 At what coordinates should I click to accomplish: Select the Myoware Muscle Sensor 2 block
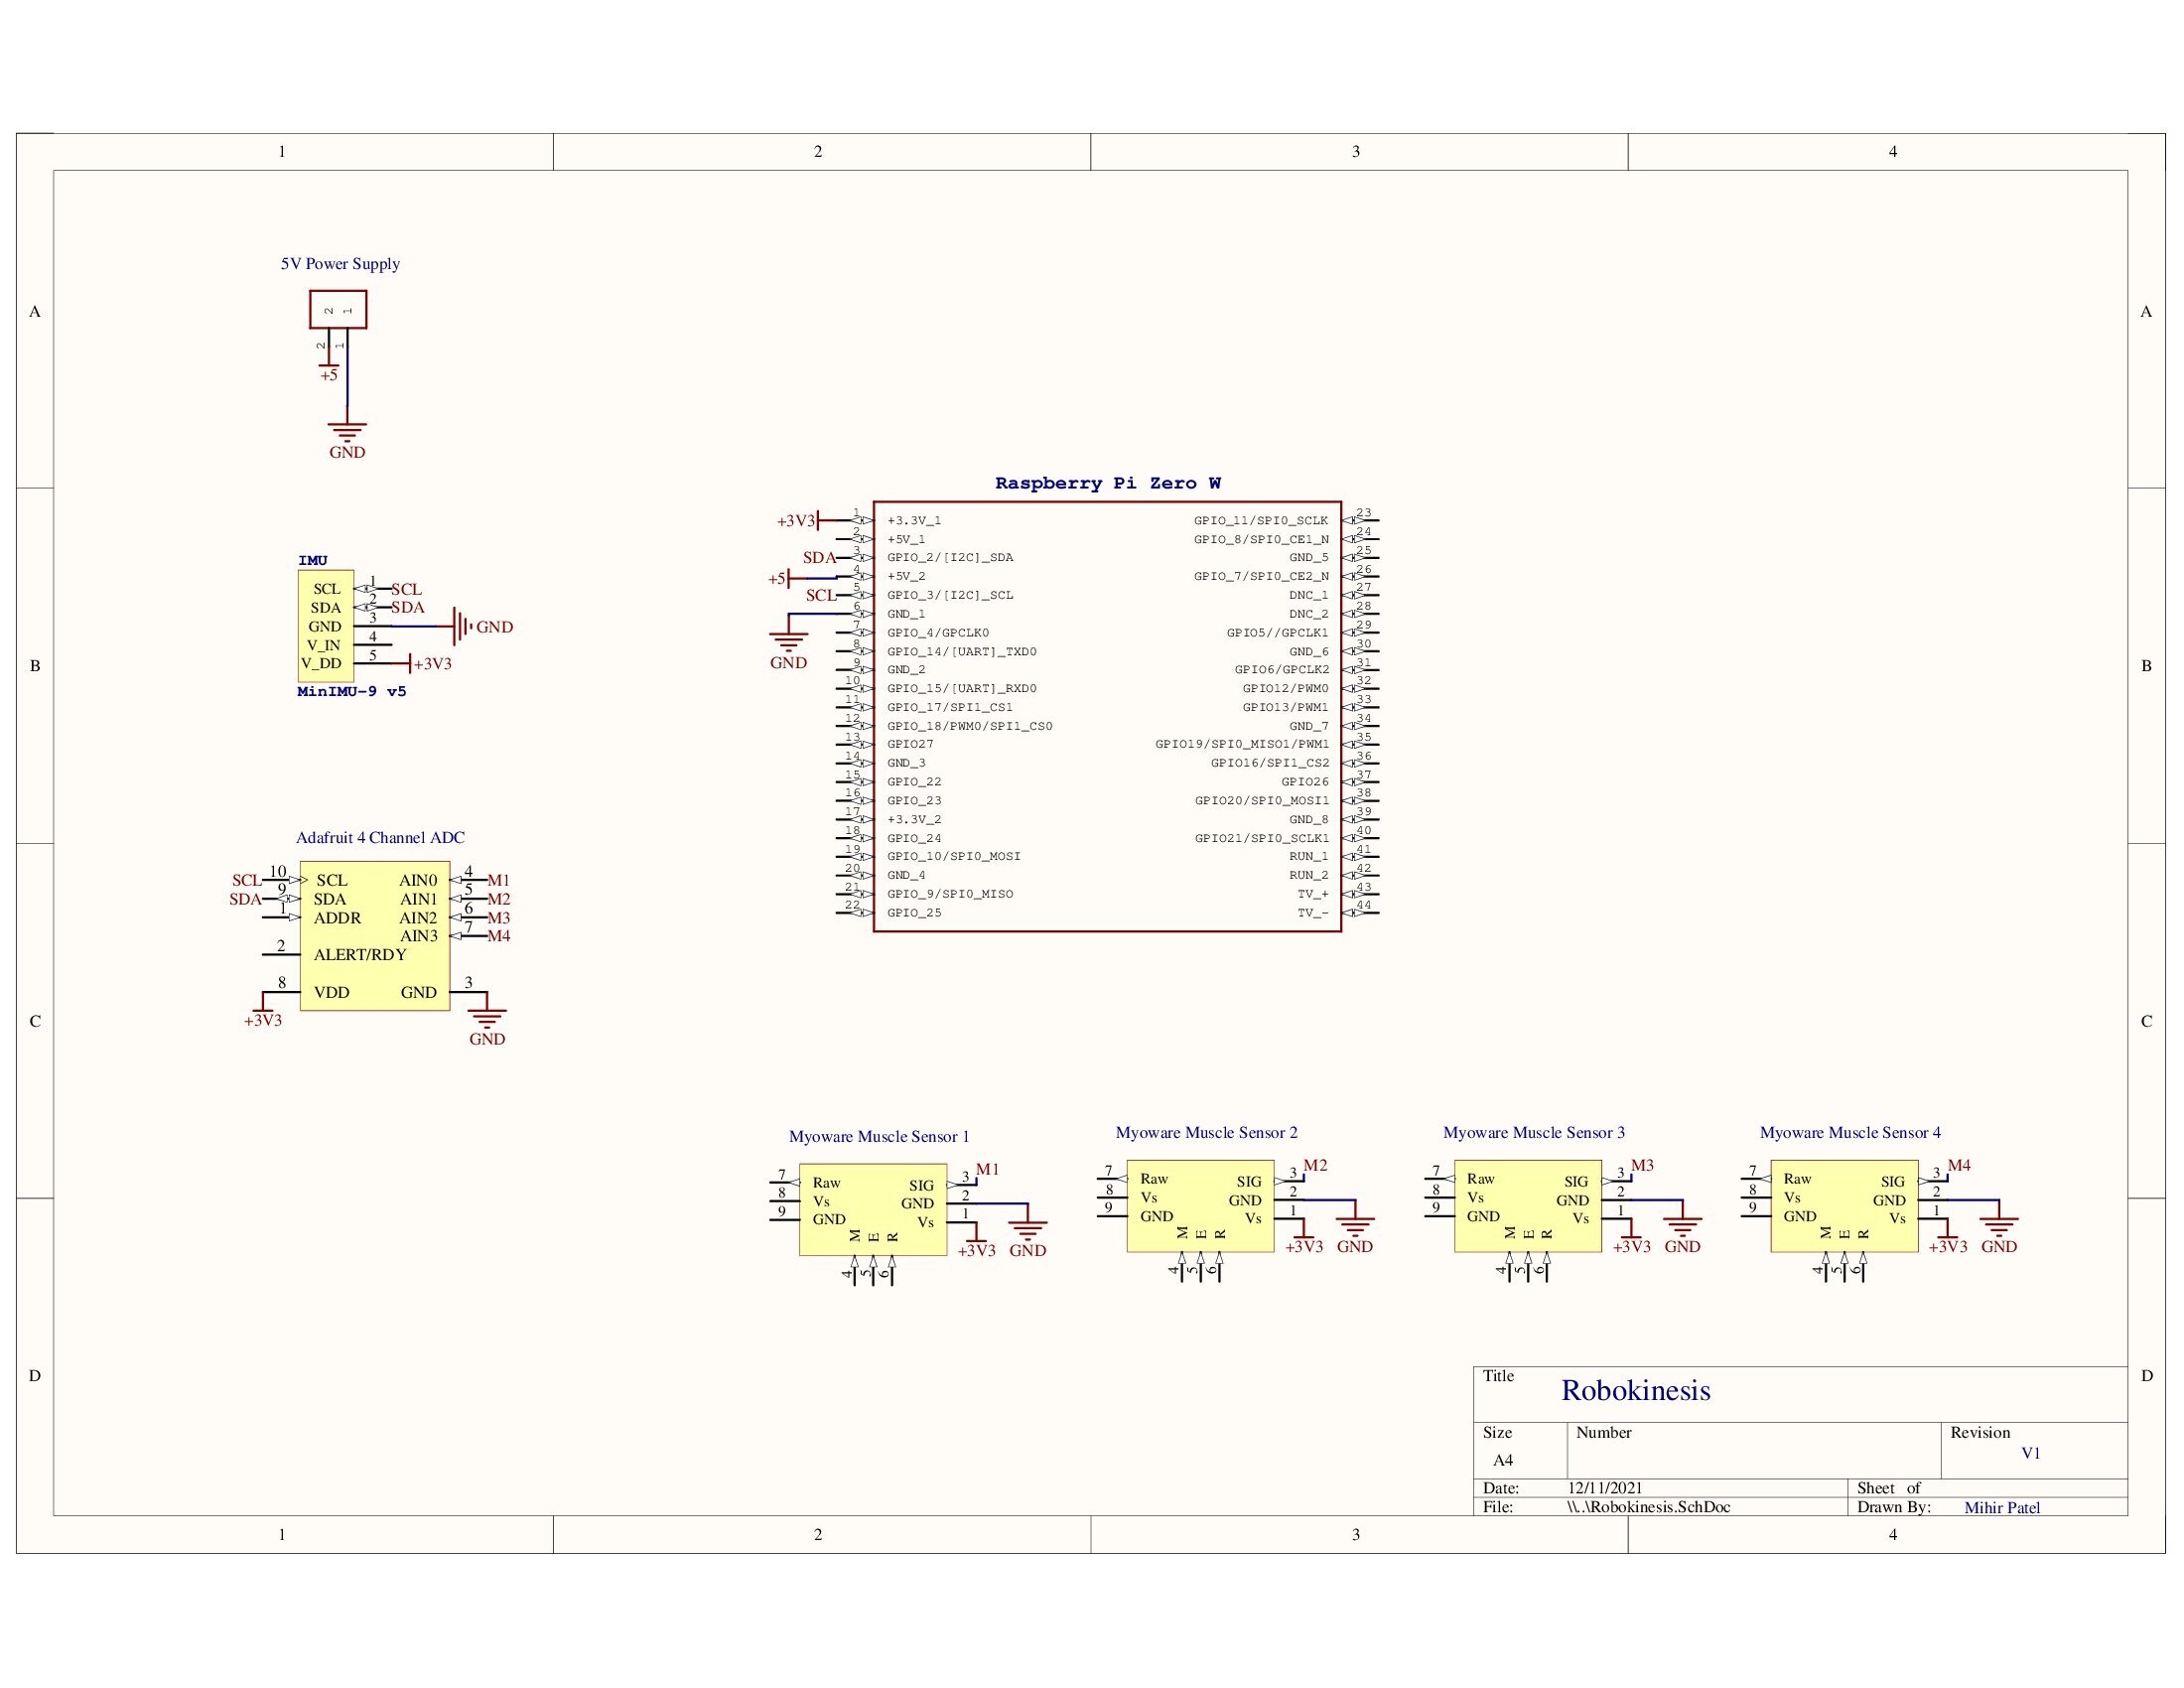[x=1200, y=1205]
